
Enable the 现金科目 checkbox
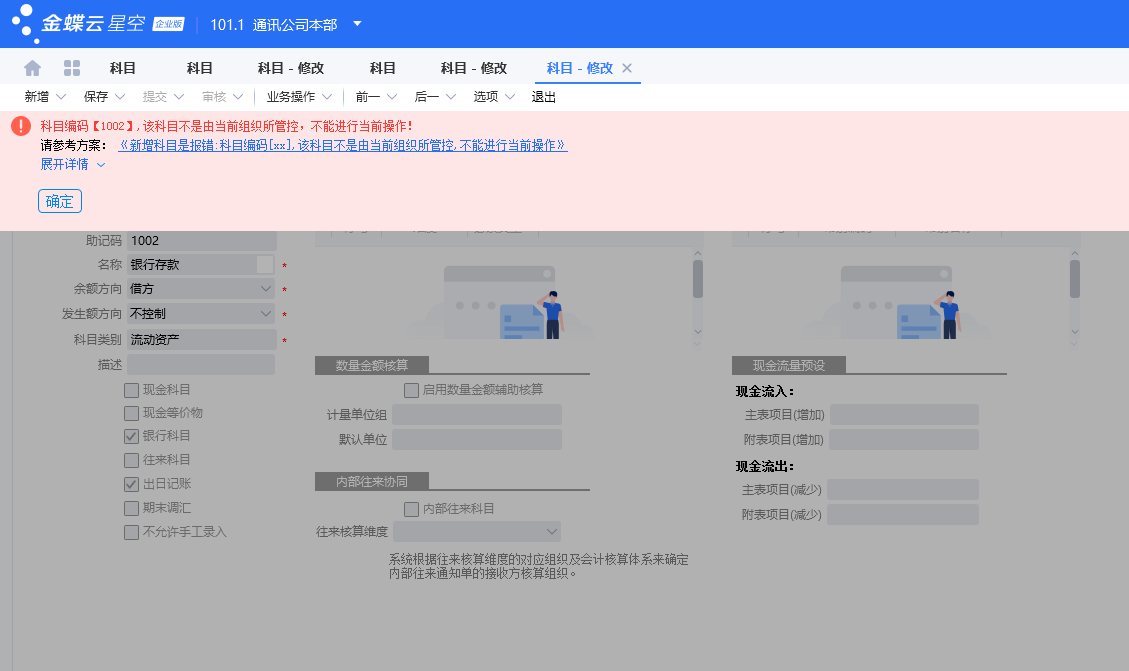[131, 388]
